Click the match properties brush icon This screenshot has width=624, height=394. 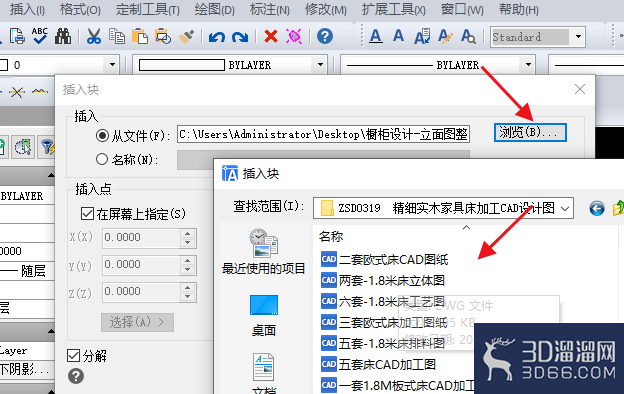pos(186,36)
